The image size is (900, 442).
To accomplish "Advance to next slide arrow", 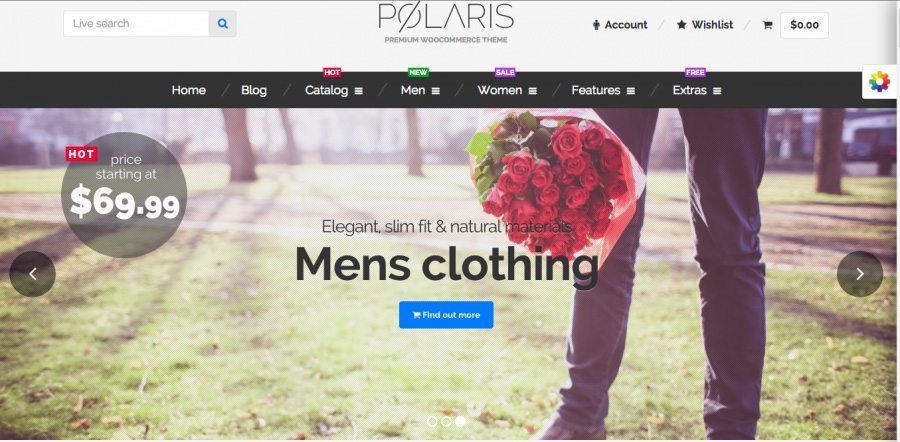I will click(x=860, y=274).
